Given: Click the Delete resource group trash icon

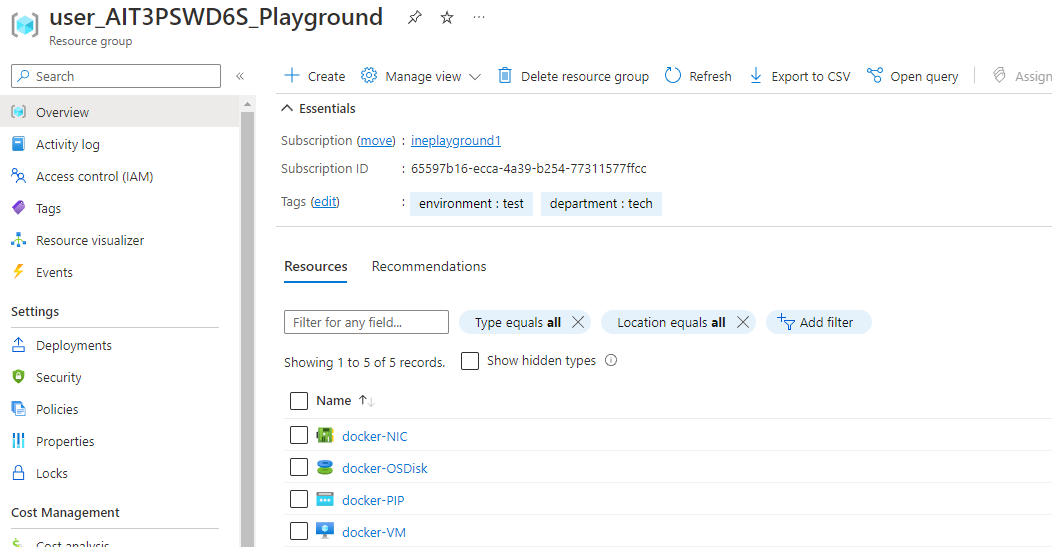Looking at the screenshot, I should (505, 76).
